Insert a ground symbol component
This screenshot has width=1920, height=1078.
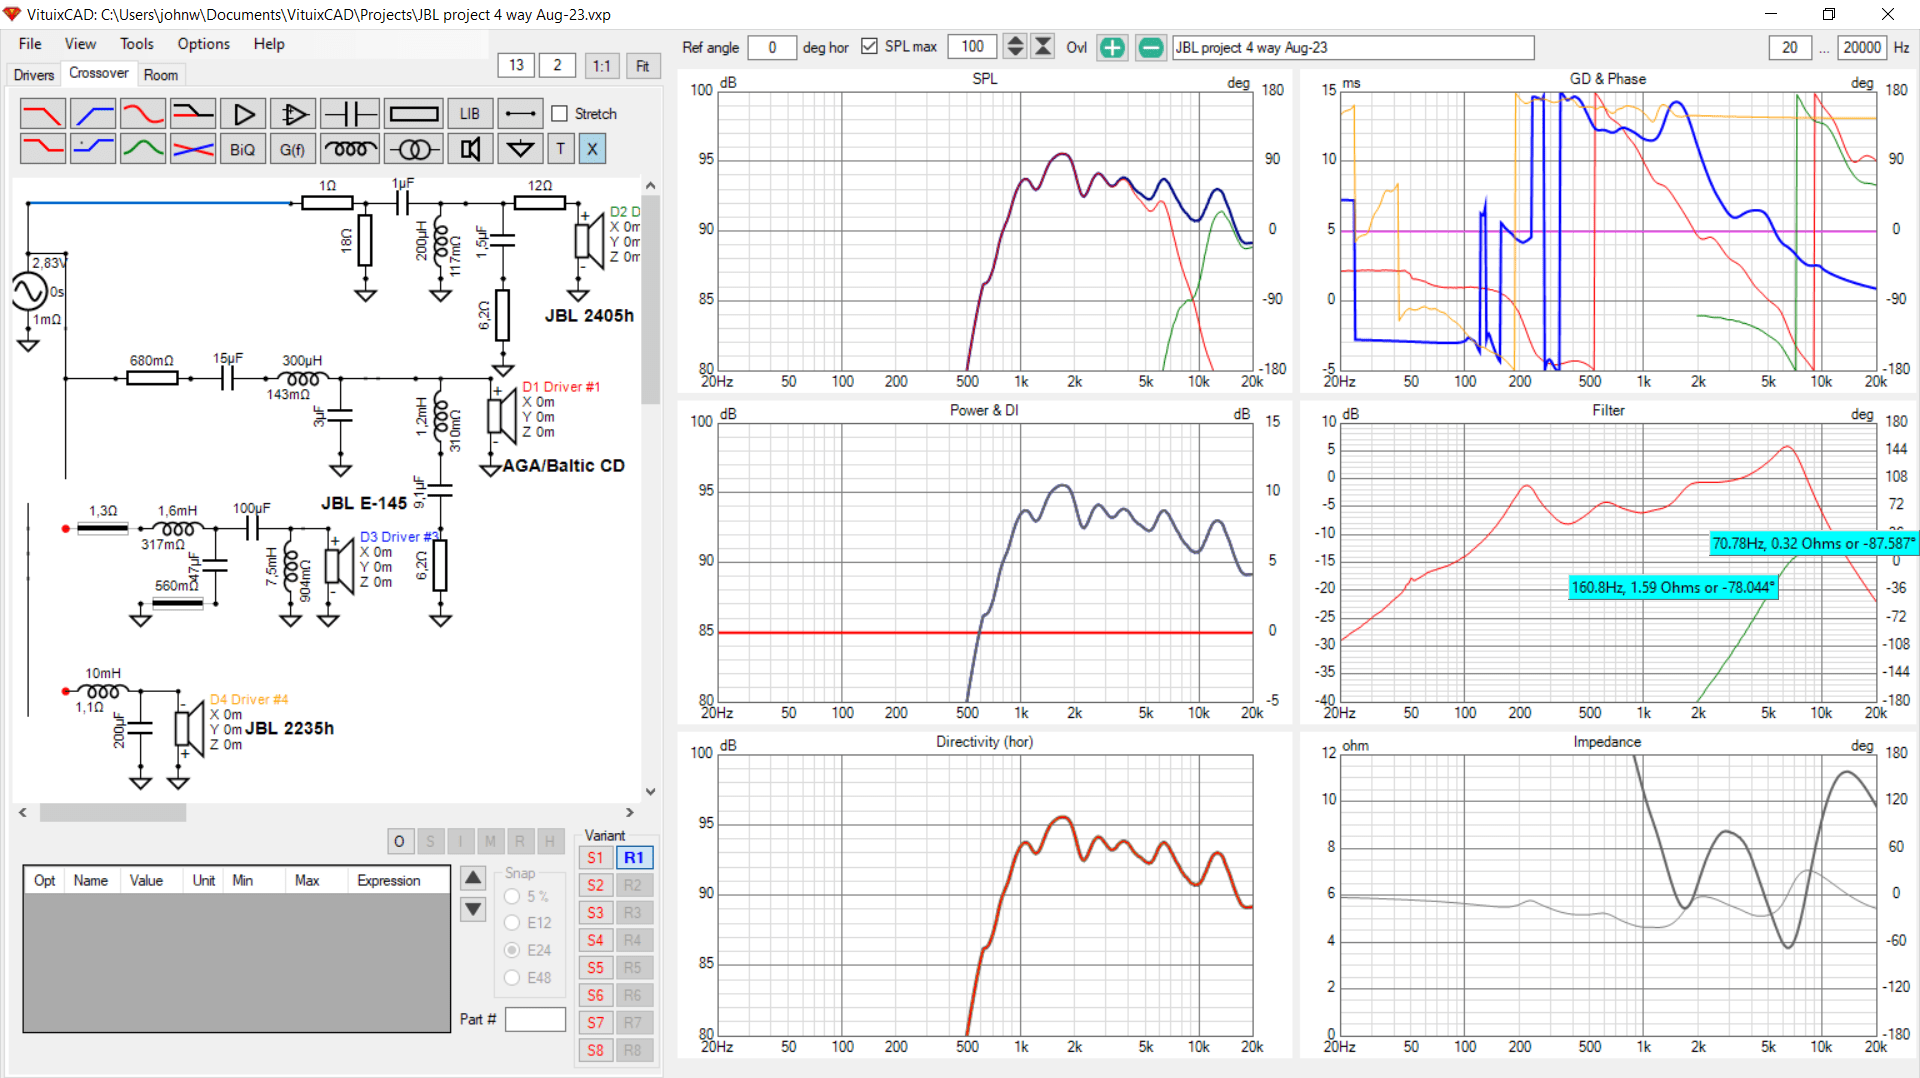[x=520, y=149]
